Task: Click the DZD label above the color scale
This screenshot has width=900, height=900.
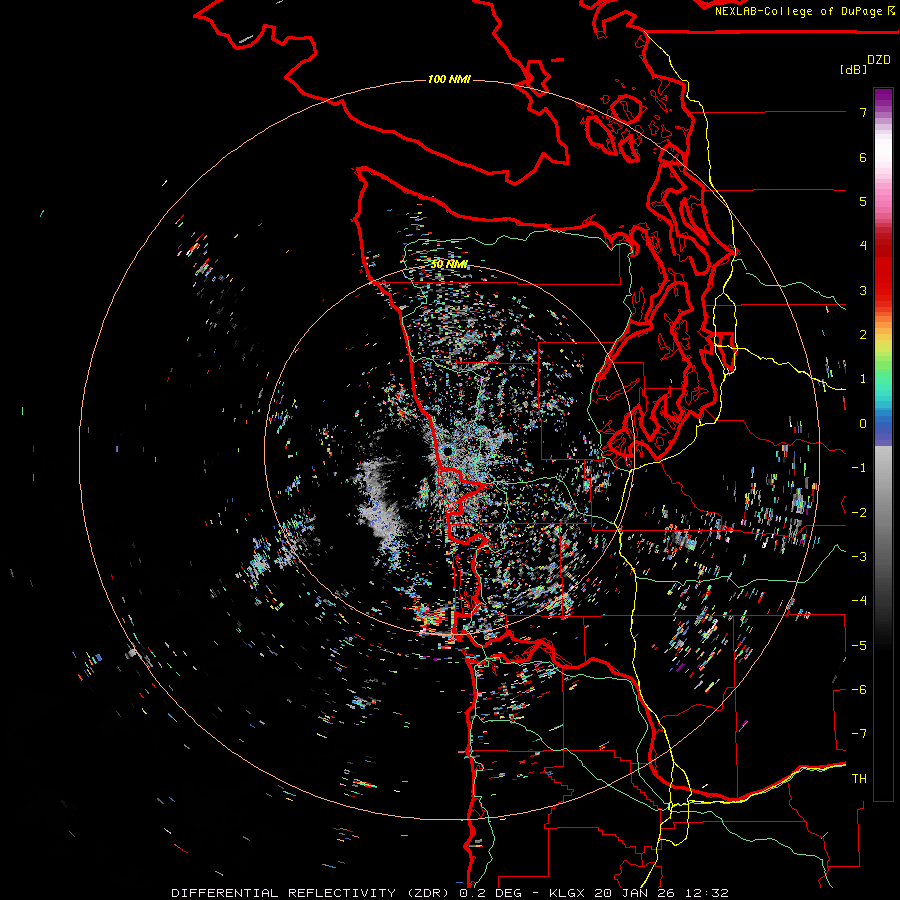Action: point(878,60)
